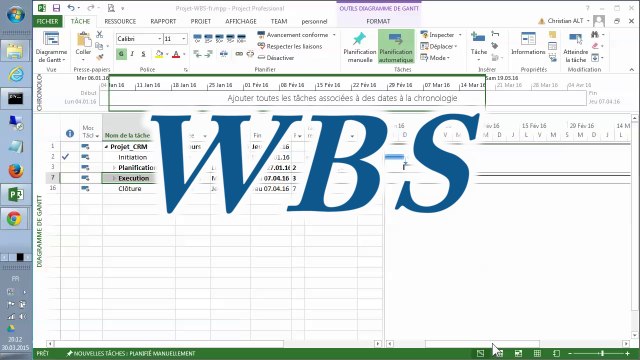Click the task notes icon in Propriétés
This screenshot has width=640, height=360.
click(x=552, y=35)
